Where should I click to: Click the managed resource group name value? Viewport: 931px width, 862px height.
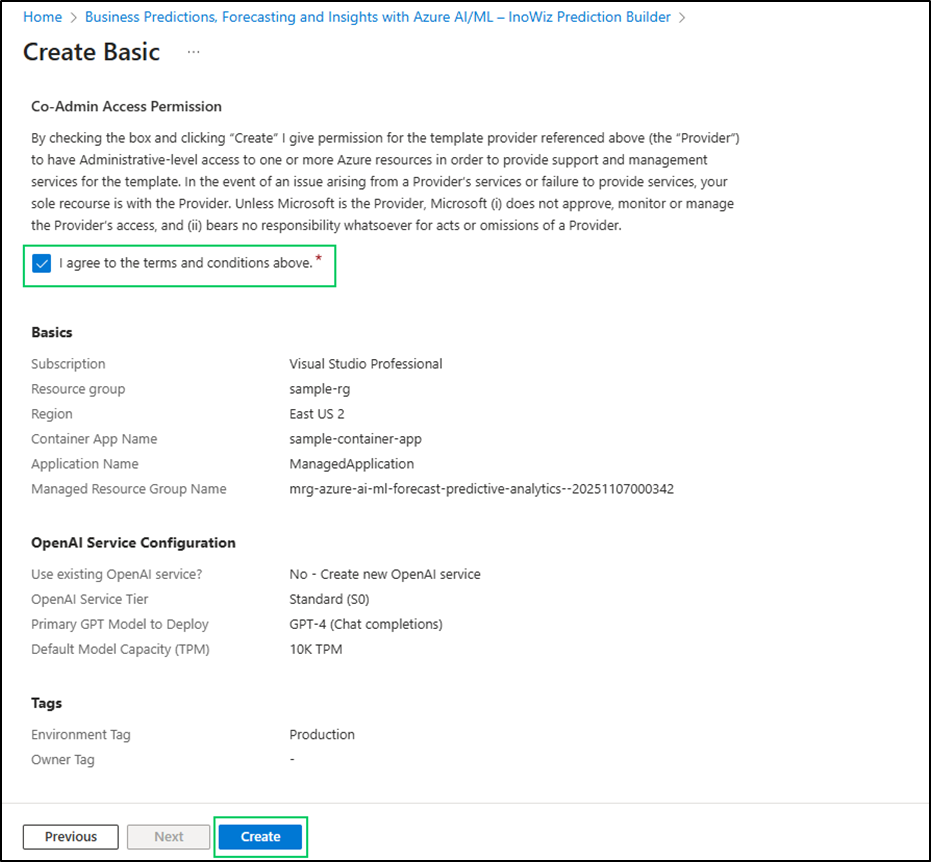(481, 489)
